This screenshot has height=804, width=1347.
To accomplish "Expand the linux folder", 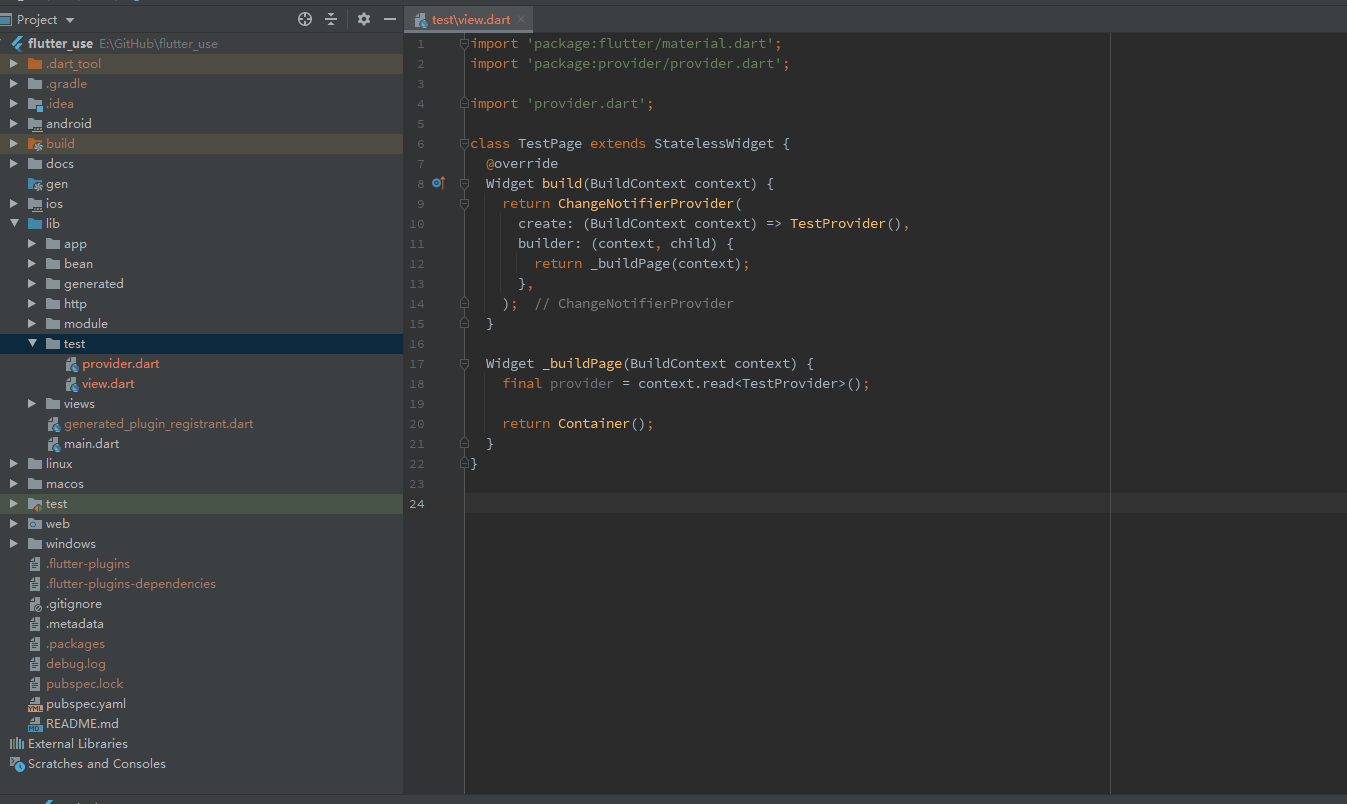I will pyautogui.click(x=14, y=464).
